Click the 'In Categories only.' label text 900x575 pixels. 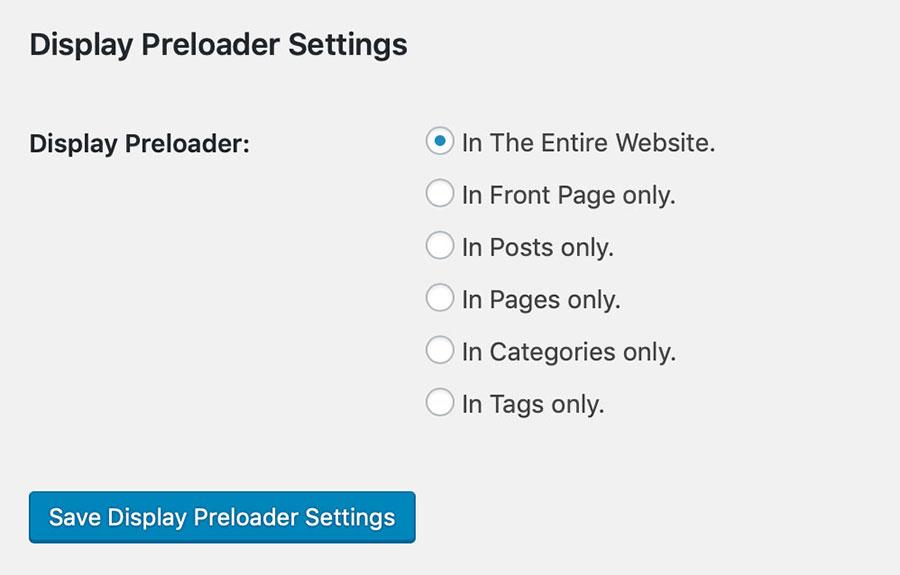(568, 352)
